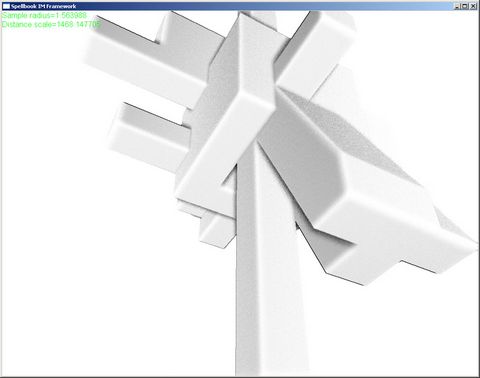Click the Spellbook IM Framework window icon
This screenshot has height=378, width=480.
[x=6, y=6]
